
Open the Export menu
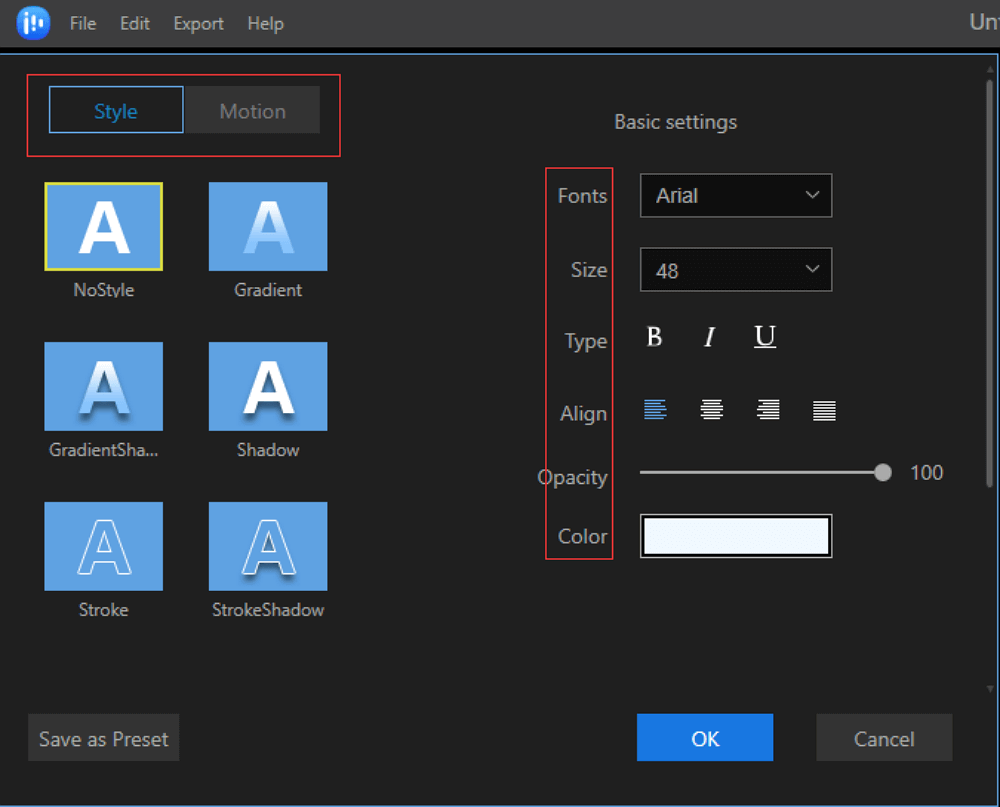198,23
